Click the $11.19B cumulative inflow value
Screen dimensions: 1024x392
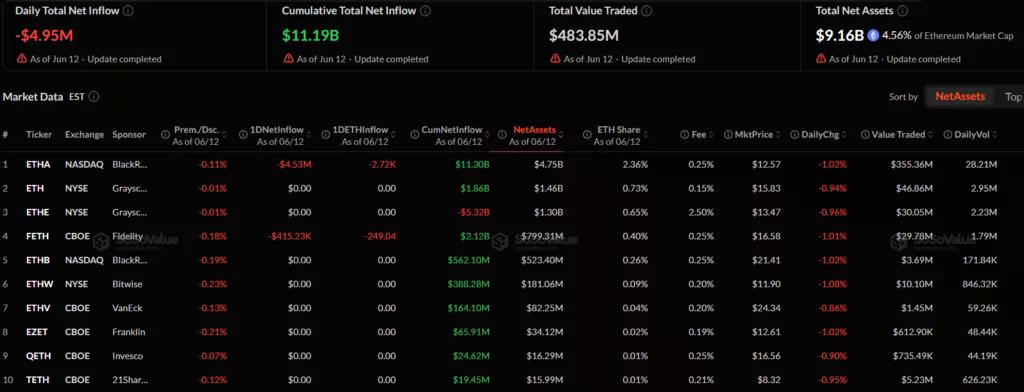tap(310, 35)
